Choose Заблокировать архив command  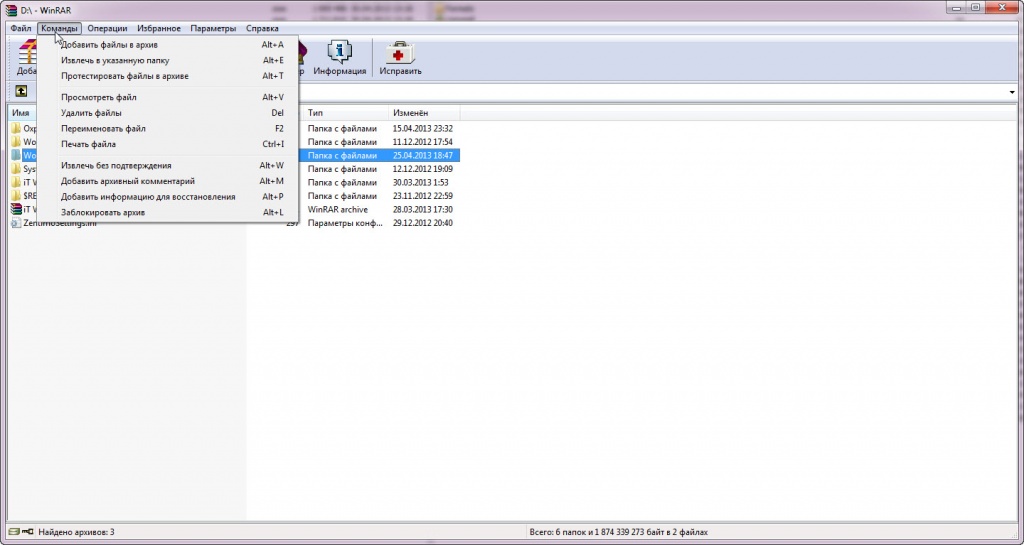pos(168,212)
